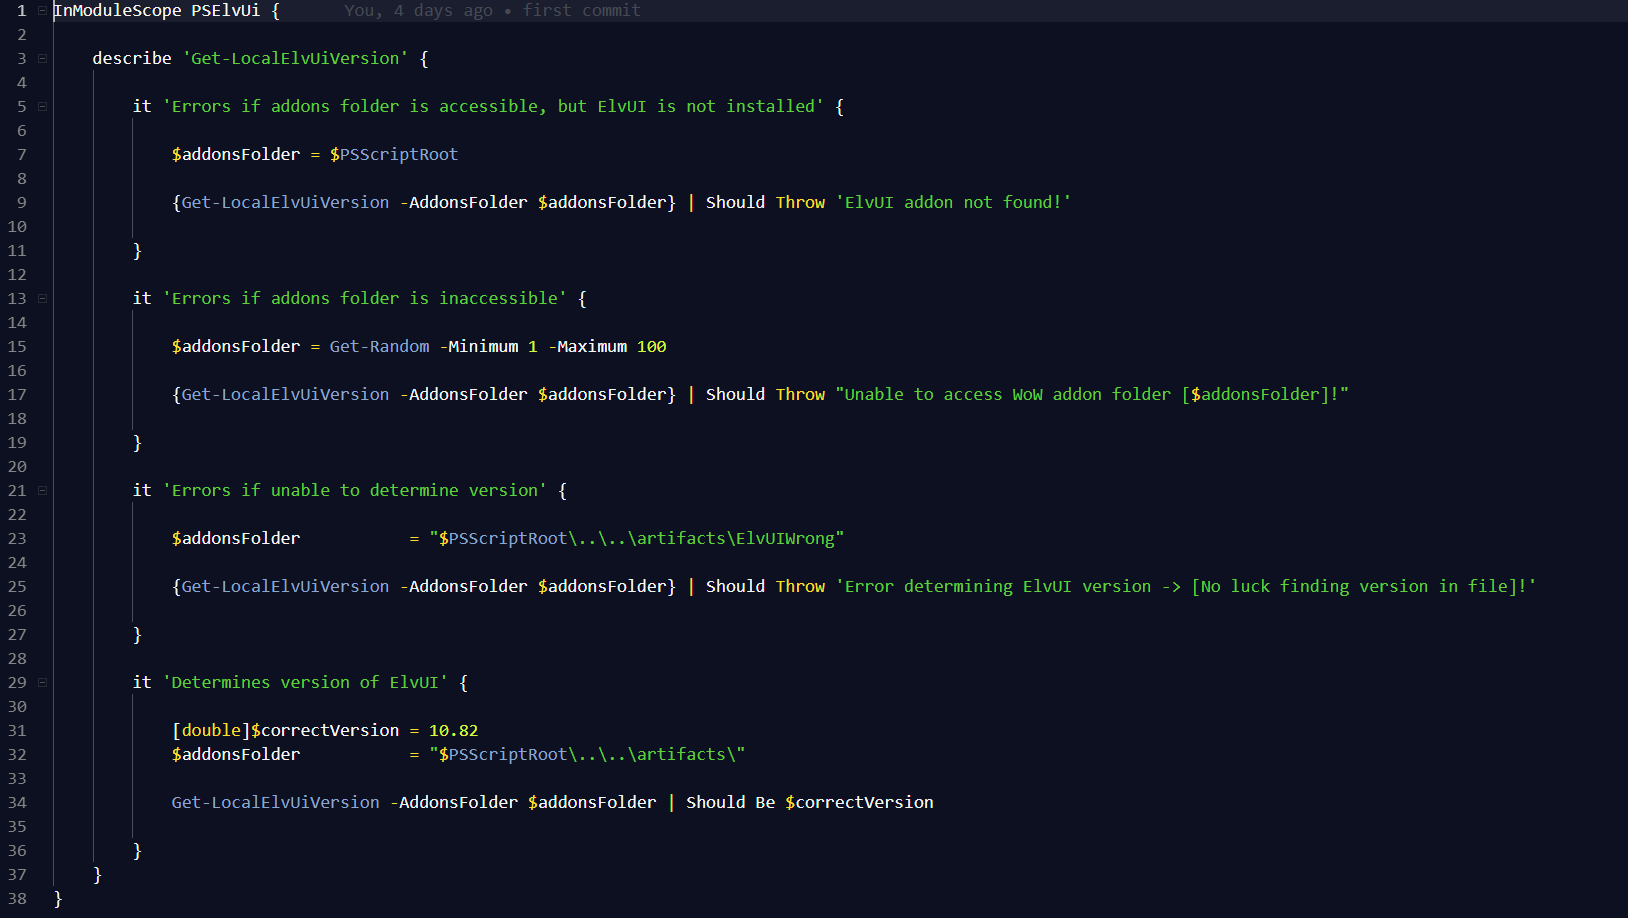Image resolution: width=1628 pixels, height=918 pixels.
Task: Click the value 100 on line 15
Action: click(652, 346)
